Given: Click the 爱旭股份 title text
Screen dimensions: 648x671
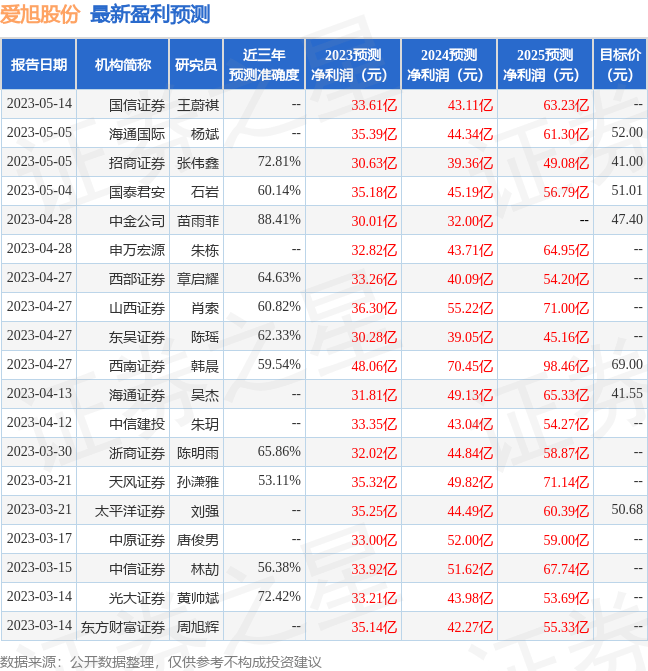Looking at the screenshot, I should (40, 14).
